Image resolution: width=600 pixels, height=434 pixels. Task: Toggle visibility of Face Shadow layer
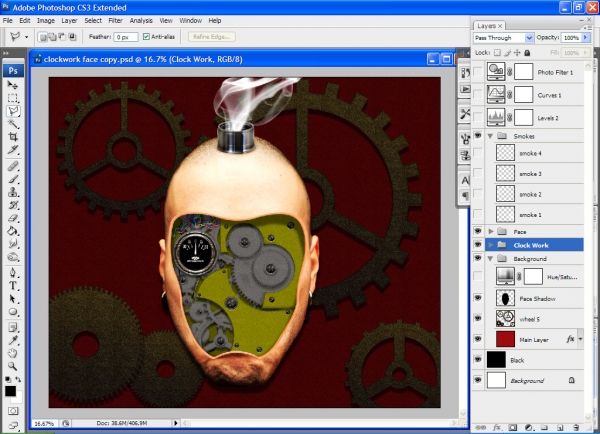(478, 298)
